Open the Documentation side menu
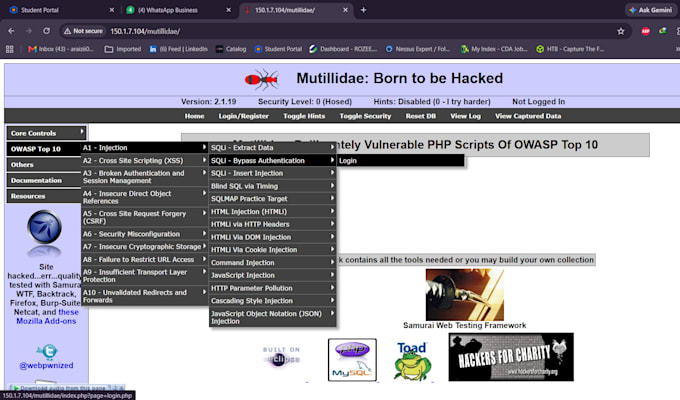 (44, 180)
